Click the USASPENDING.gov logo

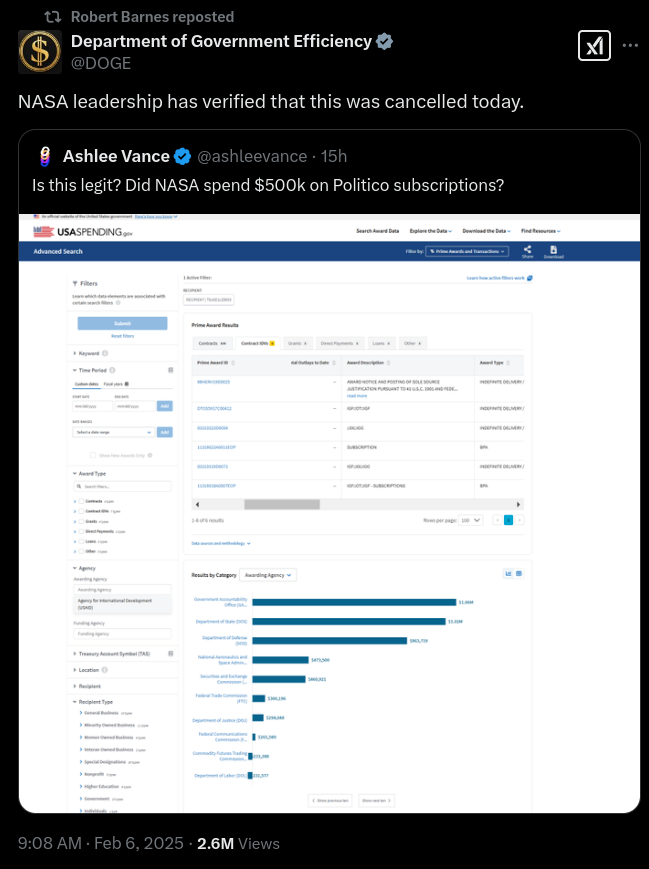pyautogui.click(x=83, y=232)
